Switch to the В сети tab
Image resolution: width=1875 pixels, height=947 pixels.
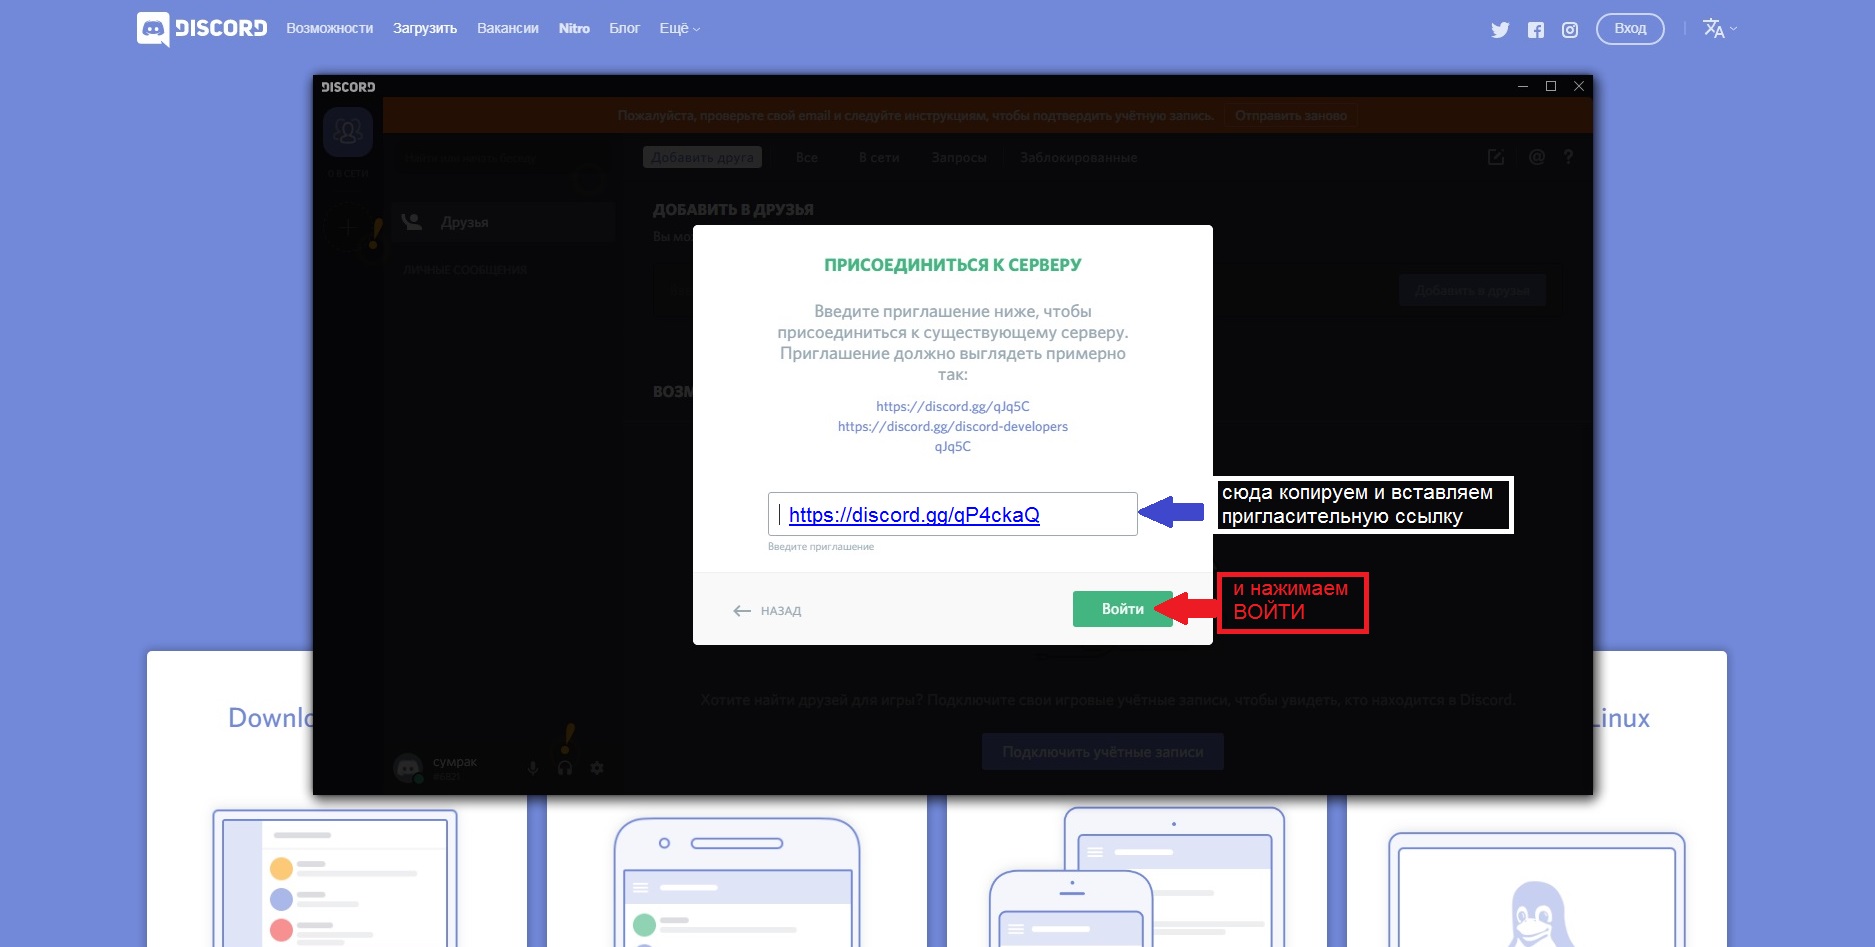pos(879,157)
